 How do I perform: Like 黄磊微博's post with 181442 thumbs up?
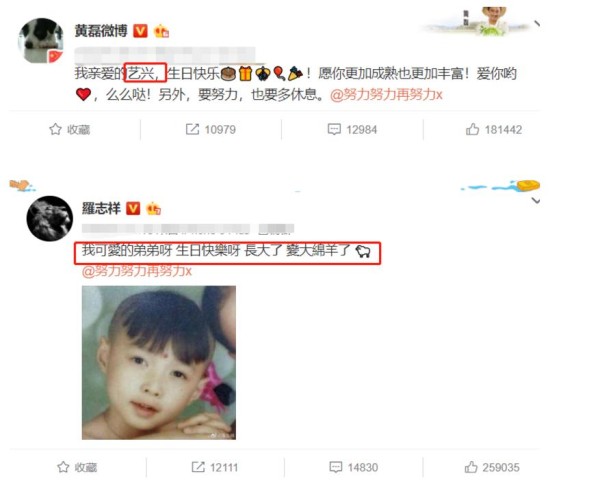click(494, 129)
